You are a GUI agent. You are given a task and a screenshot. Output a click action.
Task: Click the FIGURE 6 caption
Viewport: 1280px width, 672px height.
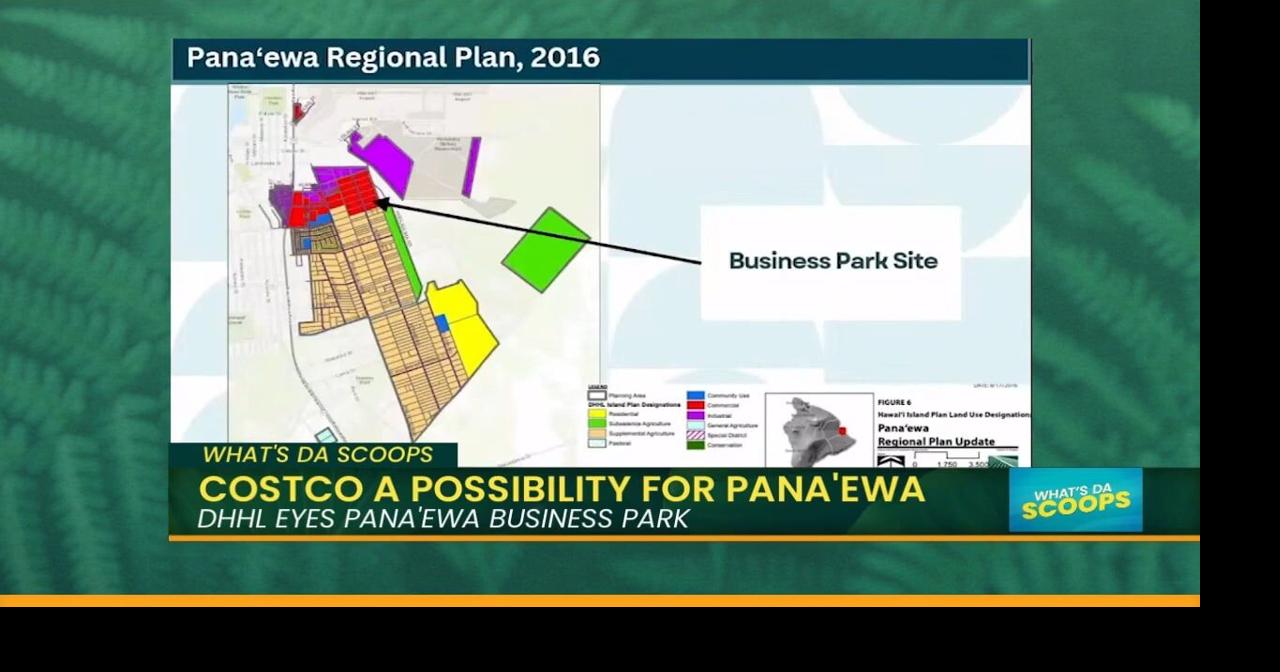894,402
